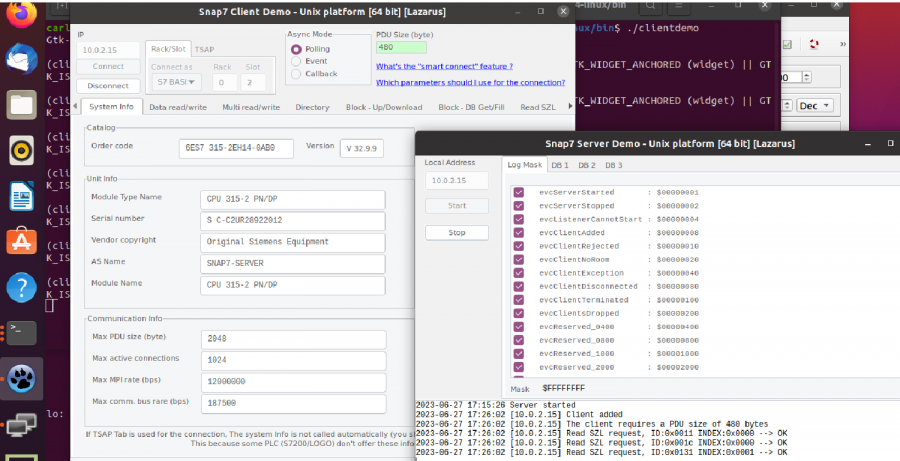Image resolution: width=900 pixels, height=461 pixels.
Task: Click the AS Name SNAP7-SERVER field
Action: click(293, 264)
